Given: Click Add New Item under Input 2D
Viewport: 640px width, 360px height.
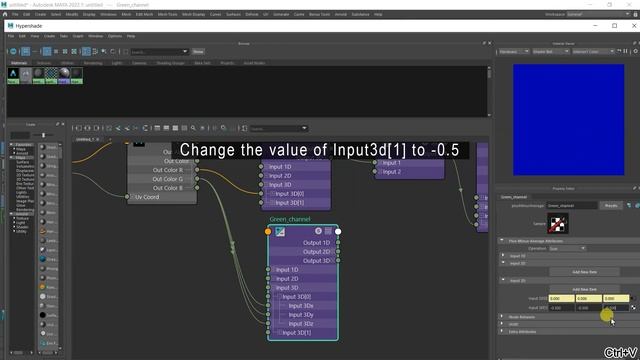Looking at the screenshot, I should click(584, 272).
